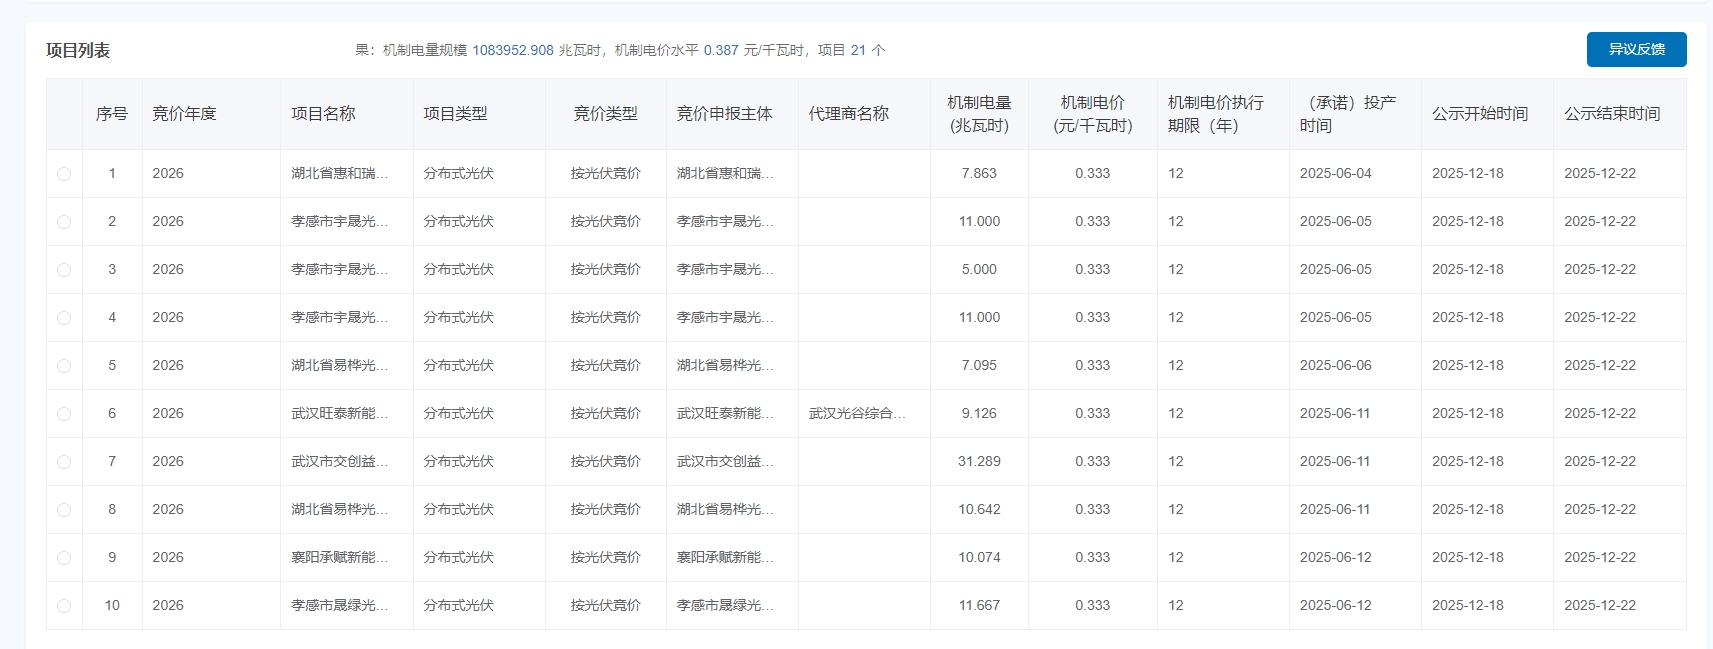Click the 31.289 electricity value cell

[x=979, y=461]
